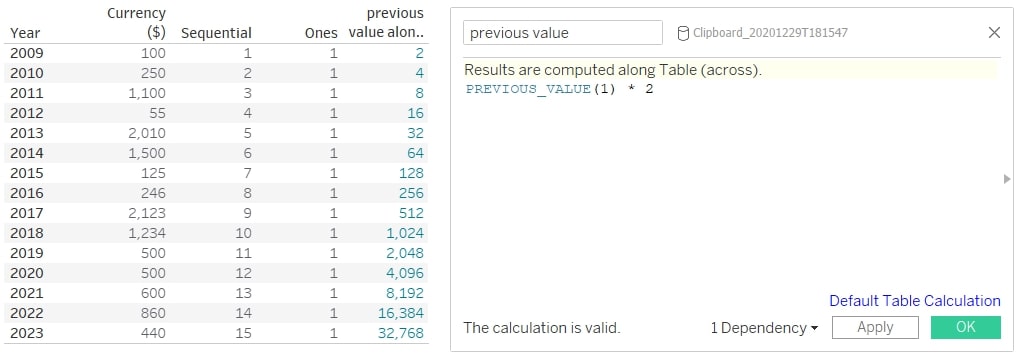Viewport: 1023px width, 361px height.
Task: Confirm the calculation with OK
Action: [x=966, y=328]
